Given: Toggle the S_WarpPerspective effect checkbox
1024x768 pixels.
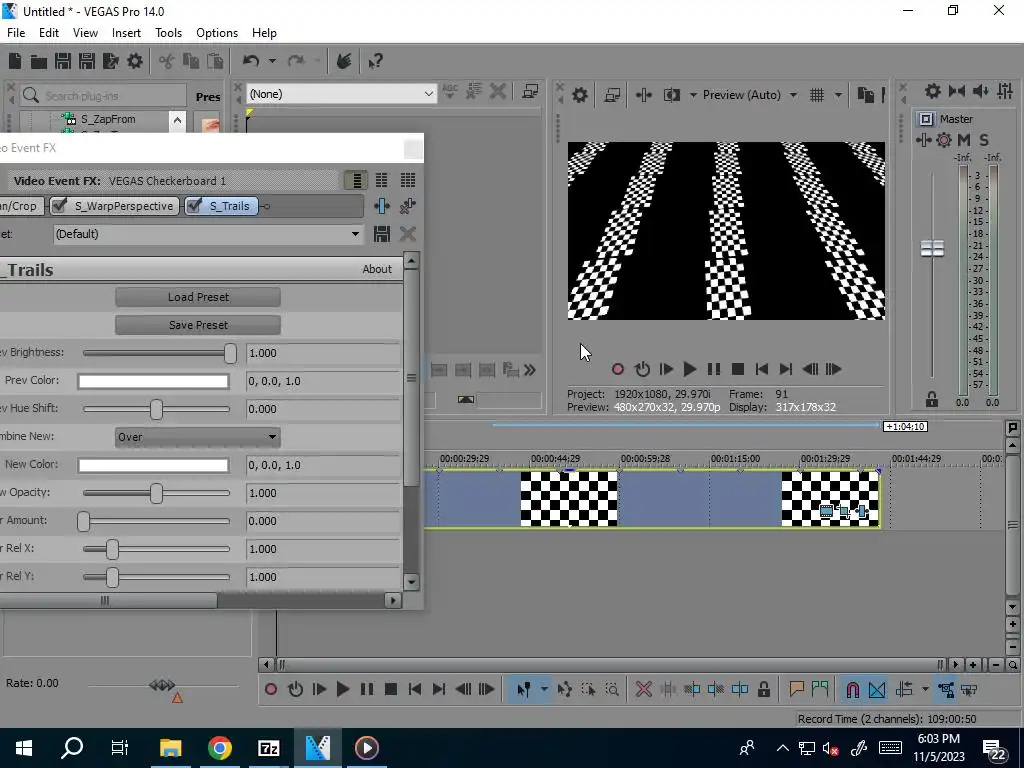Looking at the screenshot, I should (59, 206).
